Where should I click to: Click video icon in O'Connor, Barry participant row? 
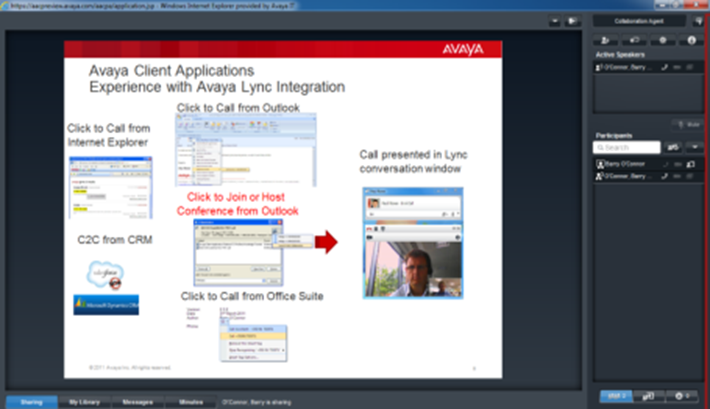click(x=690, y=176)
